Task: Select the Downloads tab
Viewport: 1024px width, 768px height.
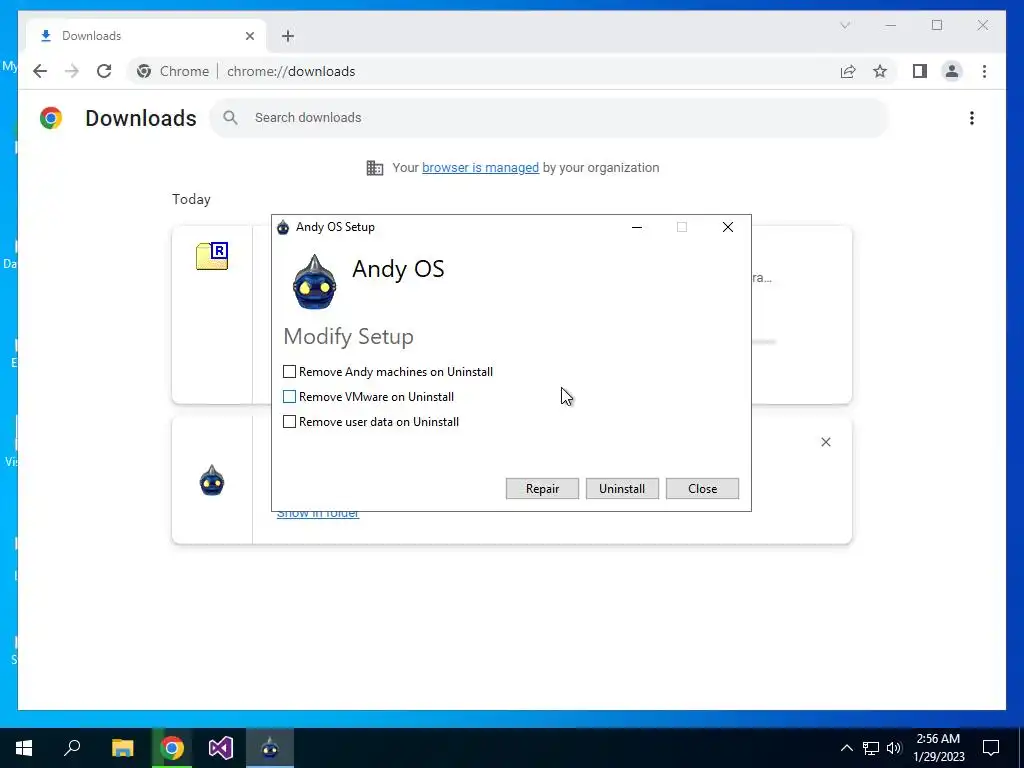Action: pos(146,36)
